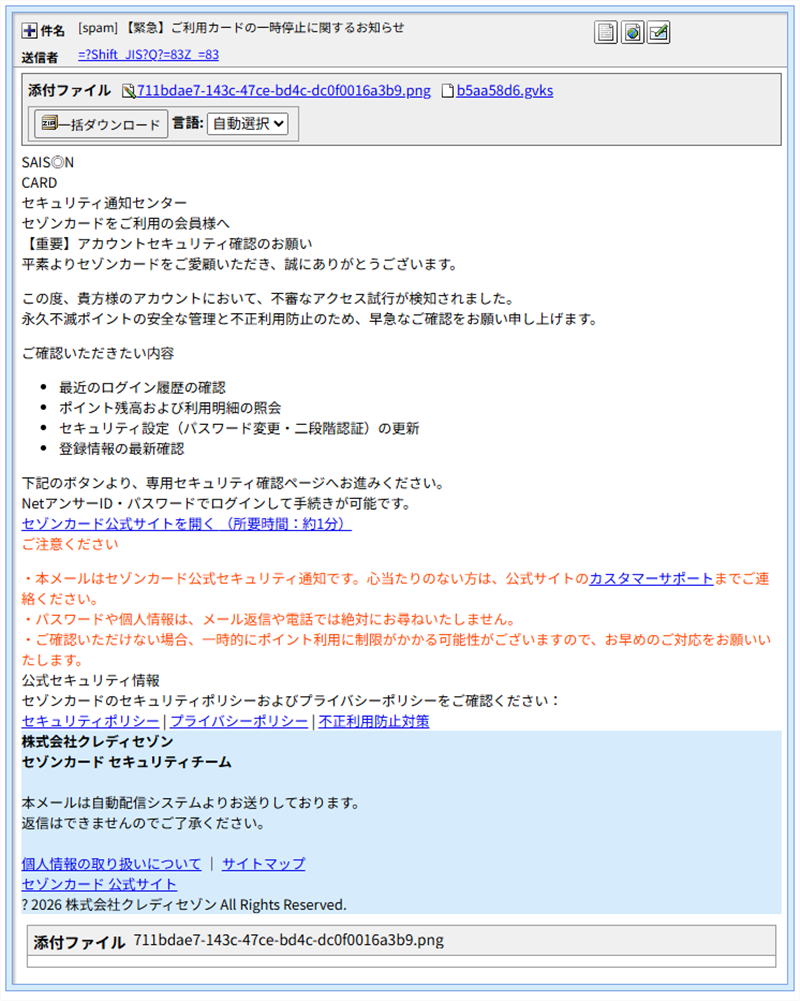Click text セキュリティ通知センター
Image resolution: width=800 pixels, height=1001 pixels.
pyautogui.click(x=104, y=204)
